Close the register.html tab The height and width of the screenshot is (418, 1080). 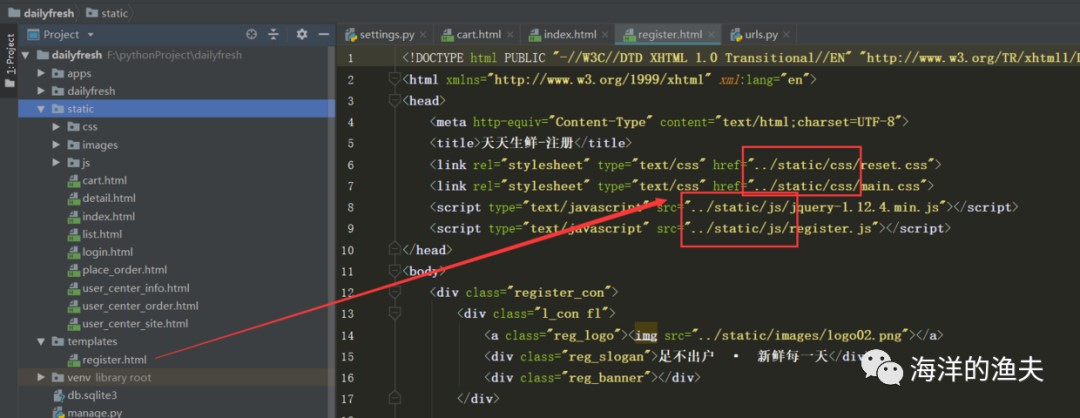[x=712, y=35]
